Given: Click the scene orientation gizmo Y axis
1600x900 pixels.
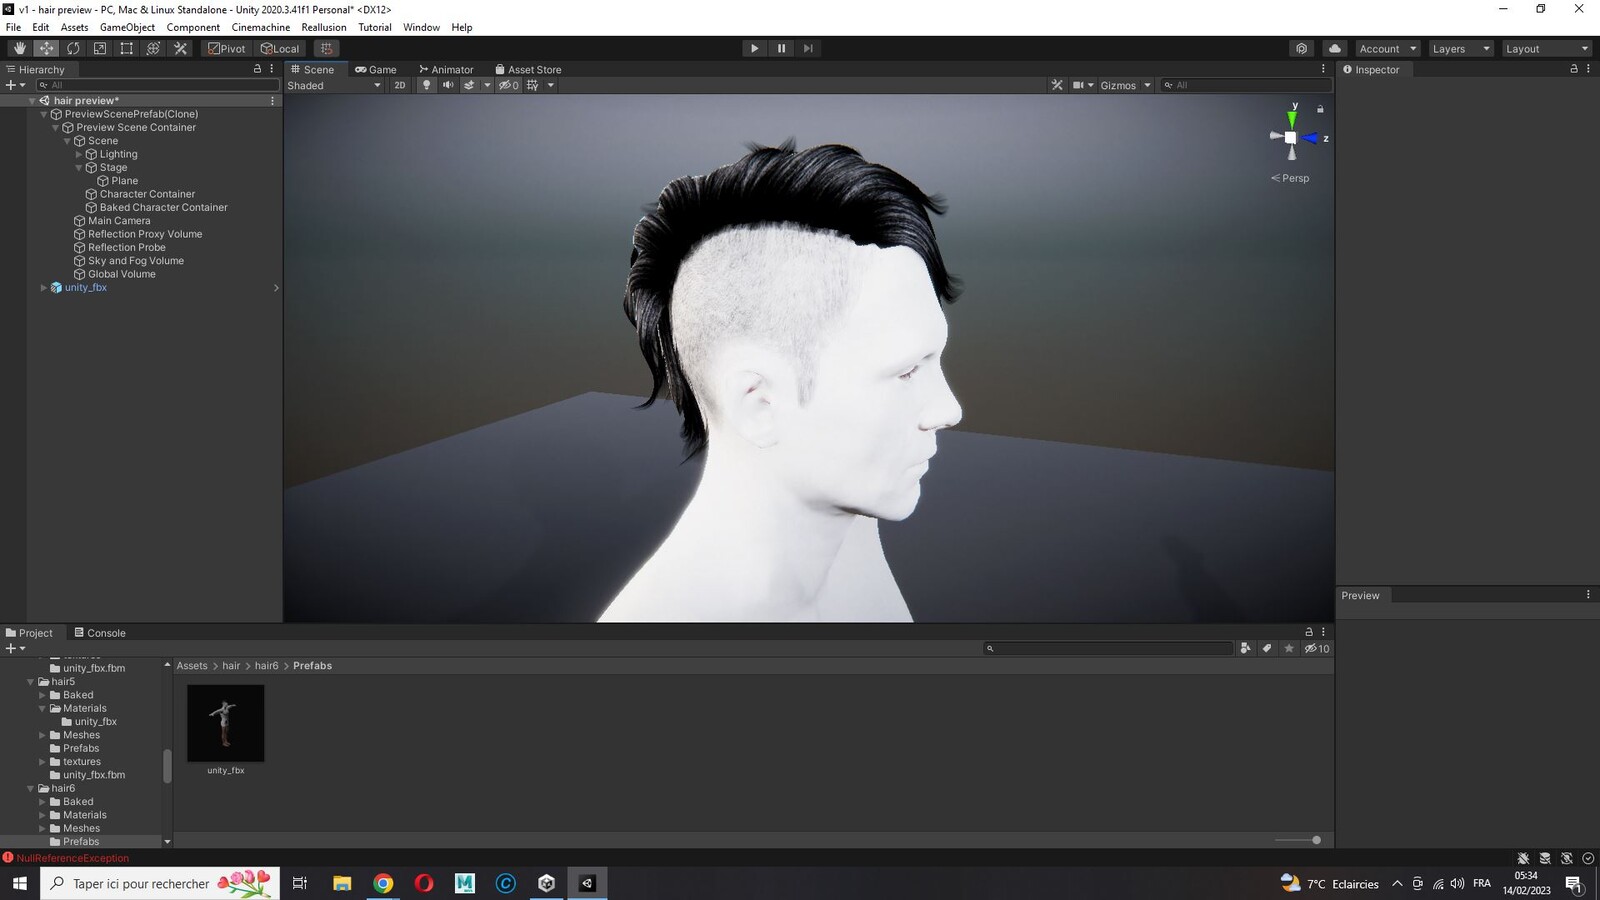Looking at the screenshot, I should coord(1292,118).
